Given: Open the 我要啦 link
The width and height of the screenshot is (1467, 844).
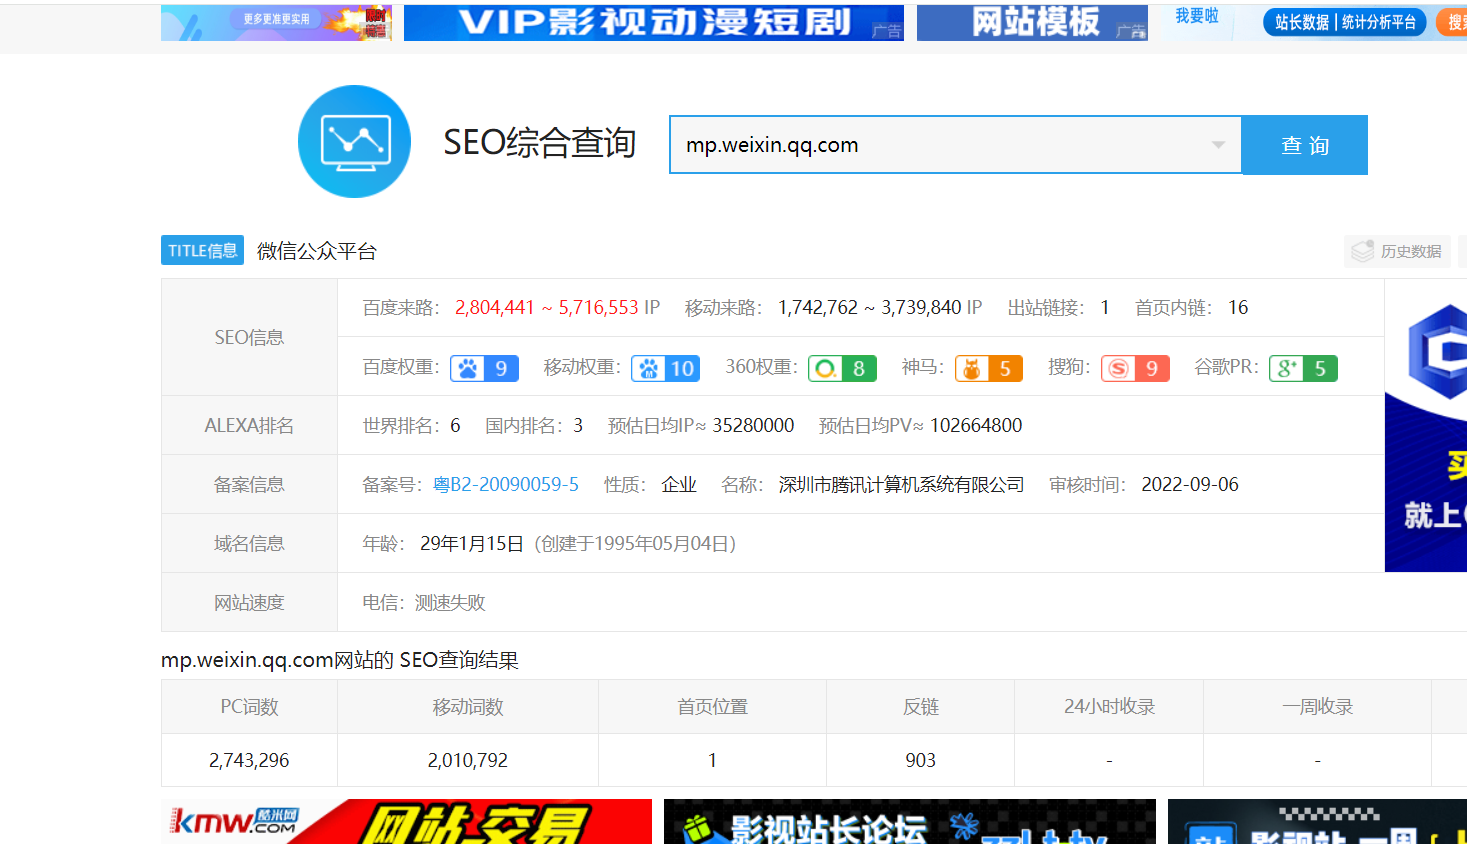Looking at the screenshot, I should point(1197,16).
